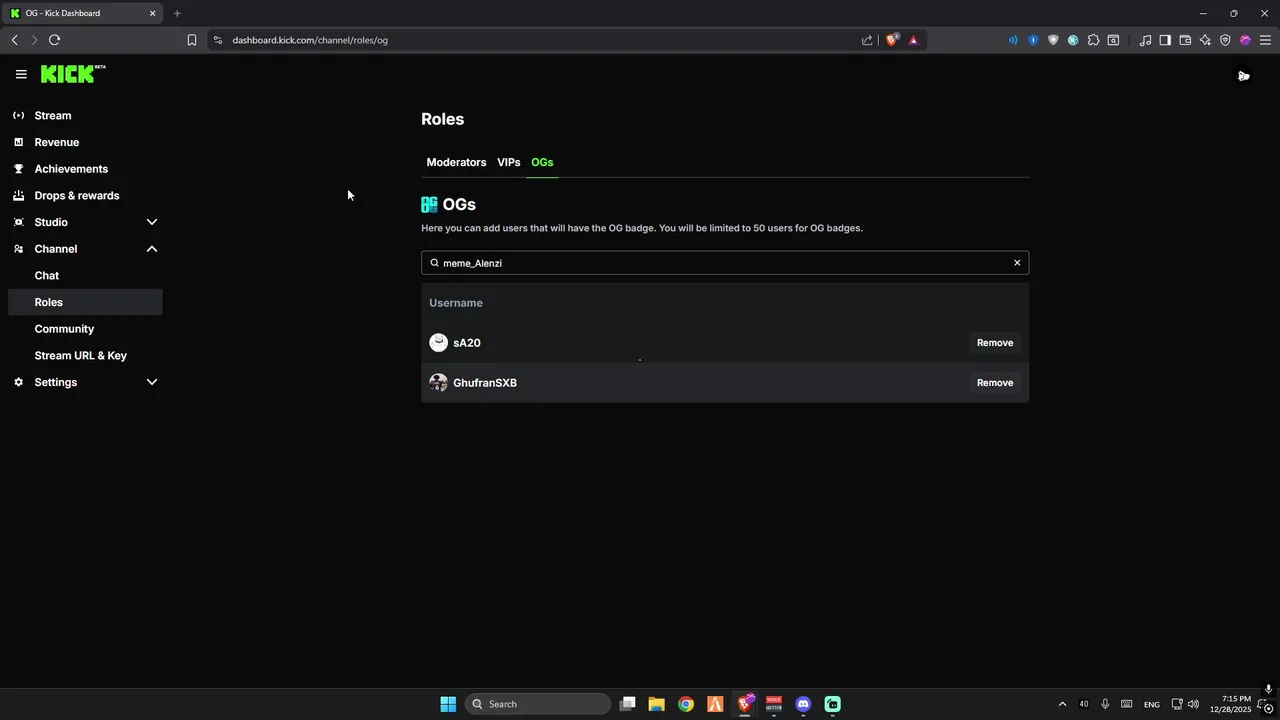Click GhufranSXB's avatar
The width and height of the screenshot is (1280, 720).
coord(438,383)
